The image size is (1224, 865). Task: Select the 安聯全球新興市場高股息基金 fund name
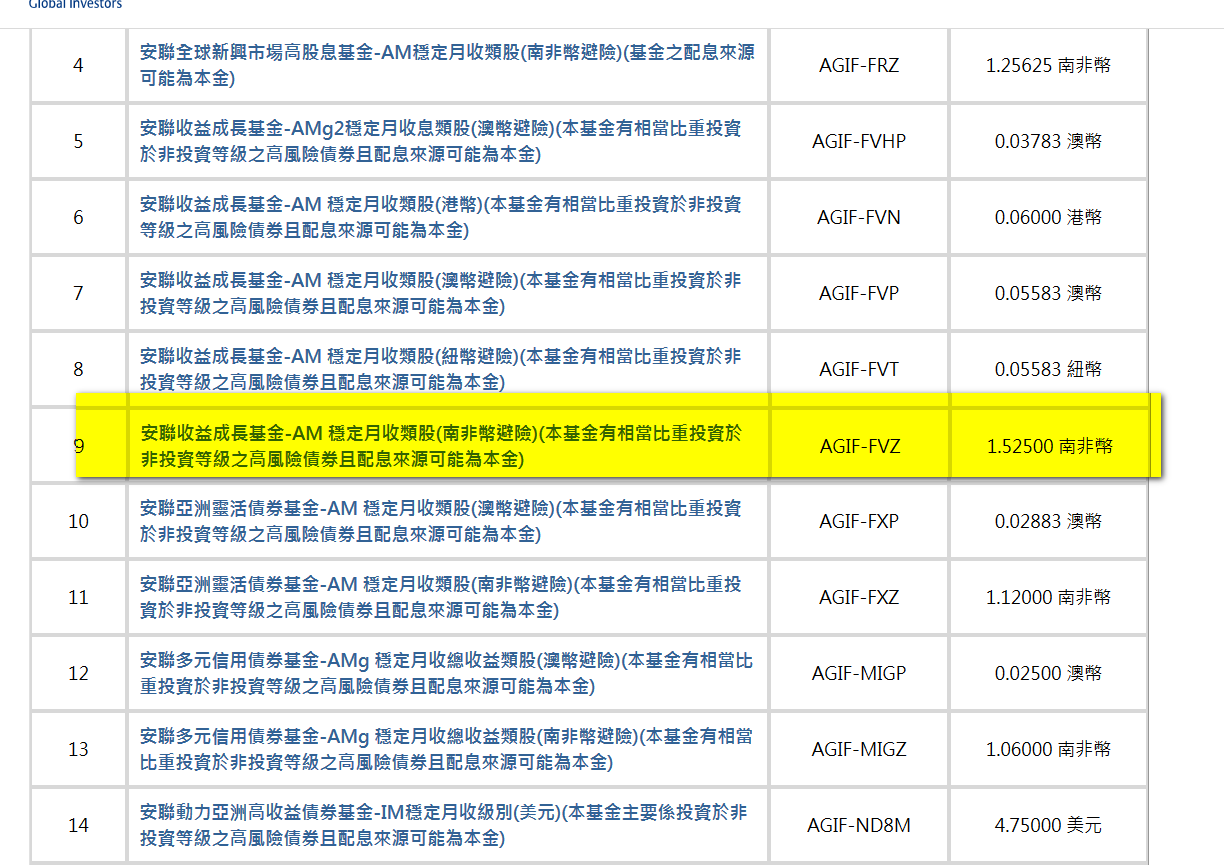448,65
